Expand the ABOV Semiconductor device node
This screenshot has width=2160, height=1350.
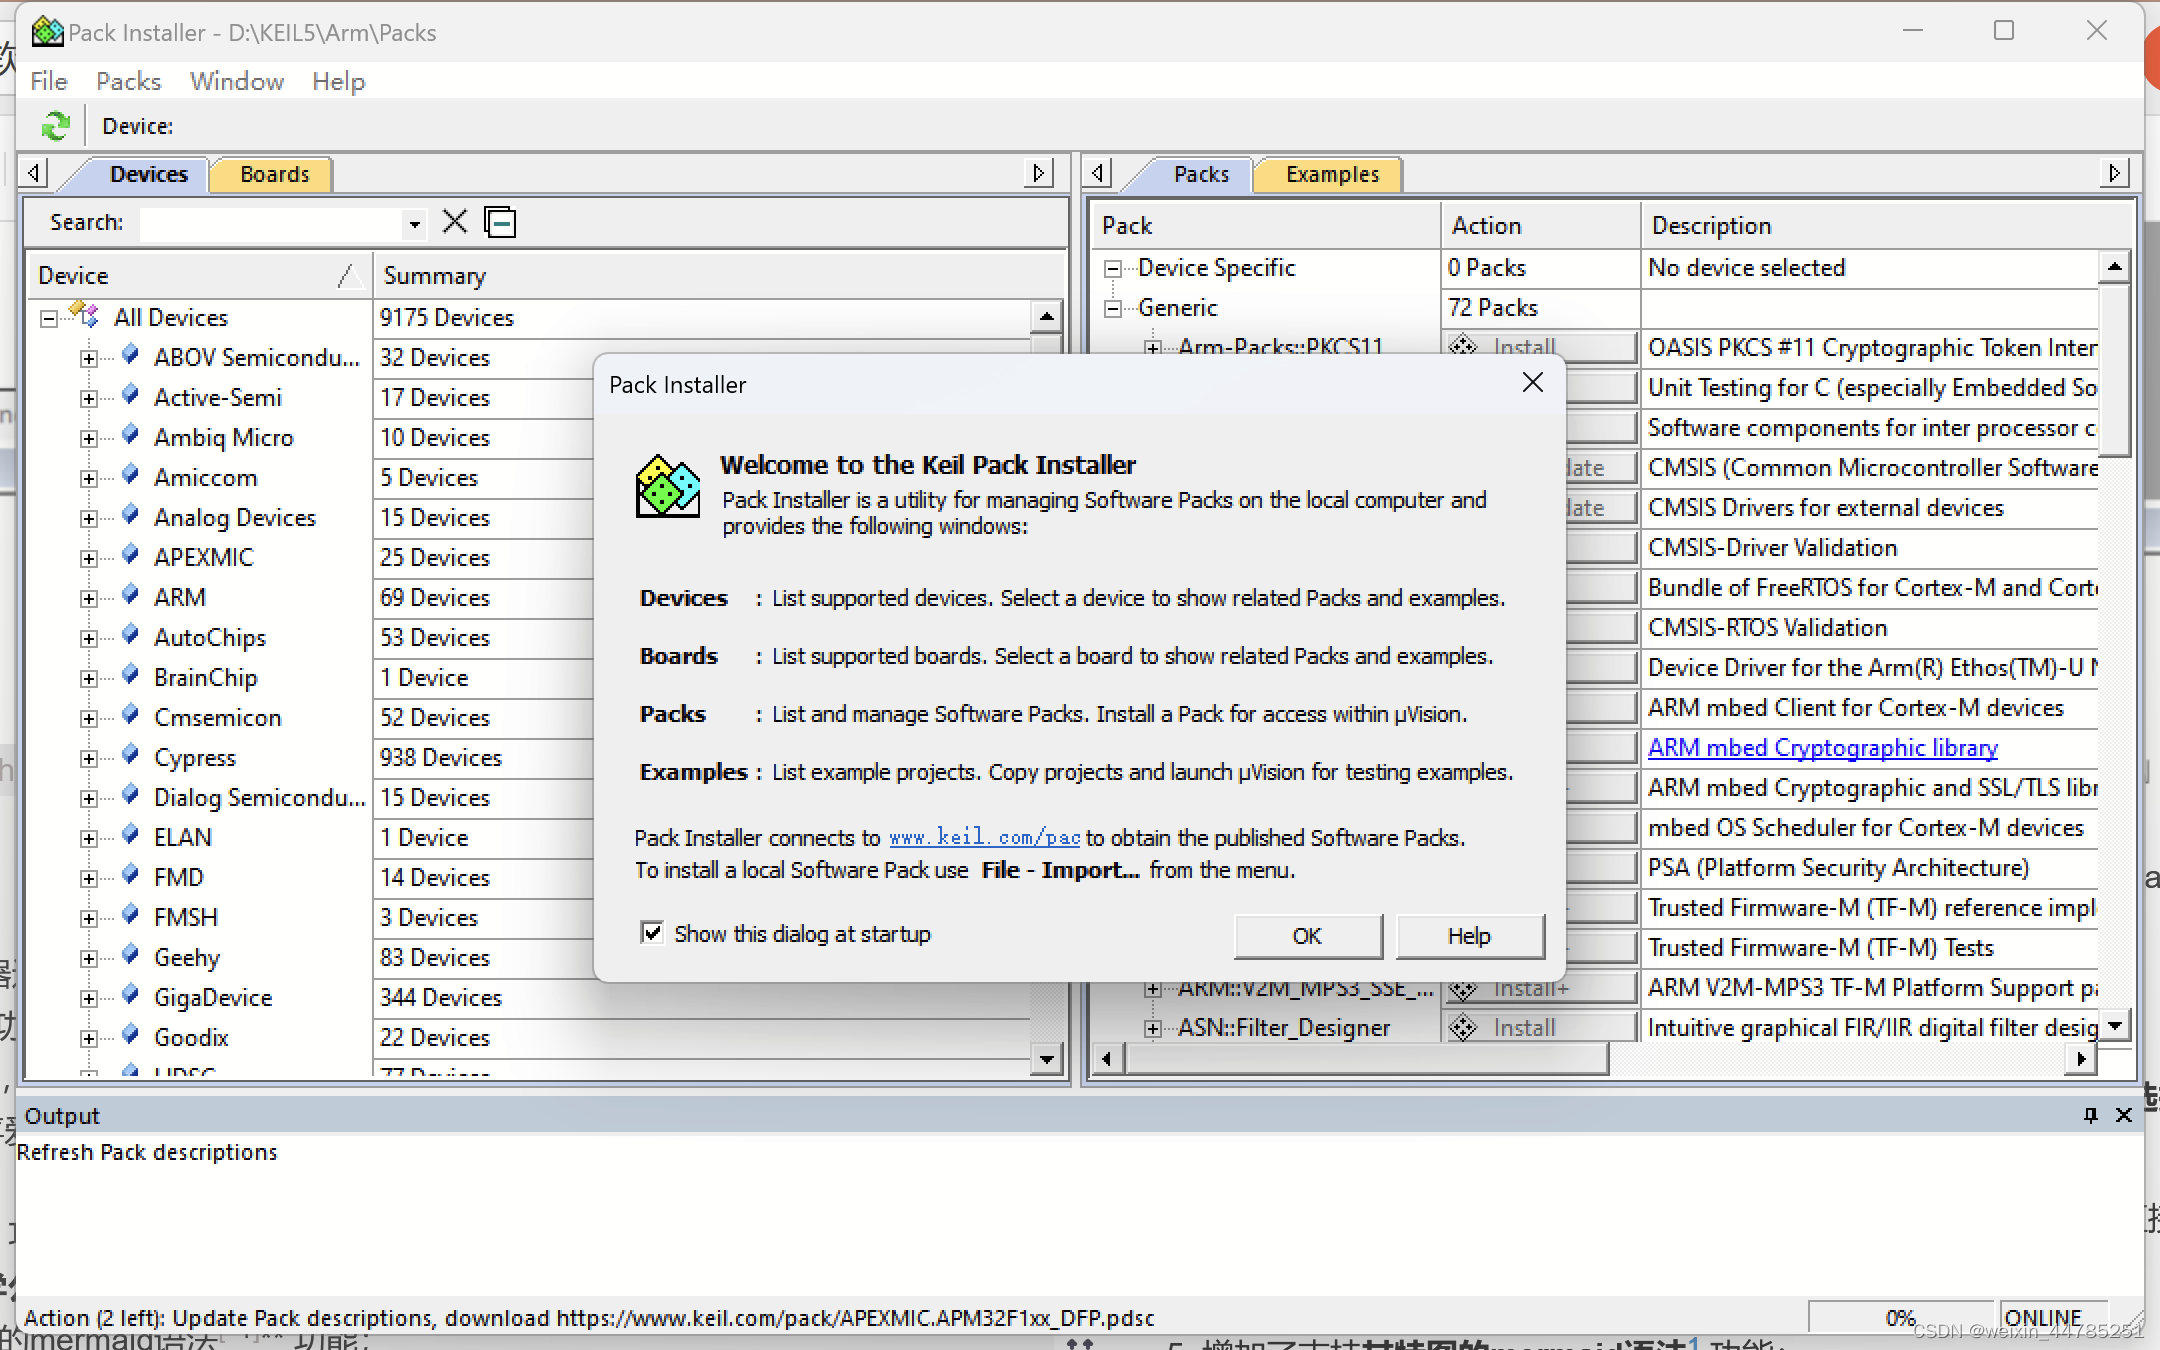tap(89, 358)
